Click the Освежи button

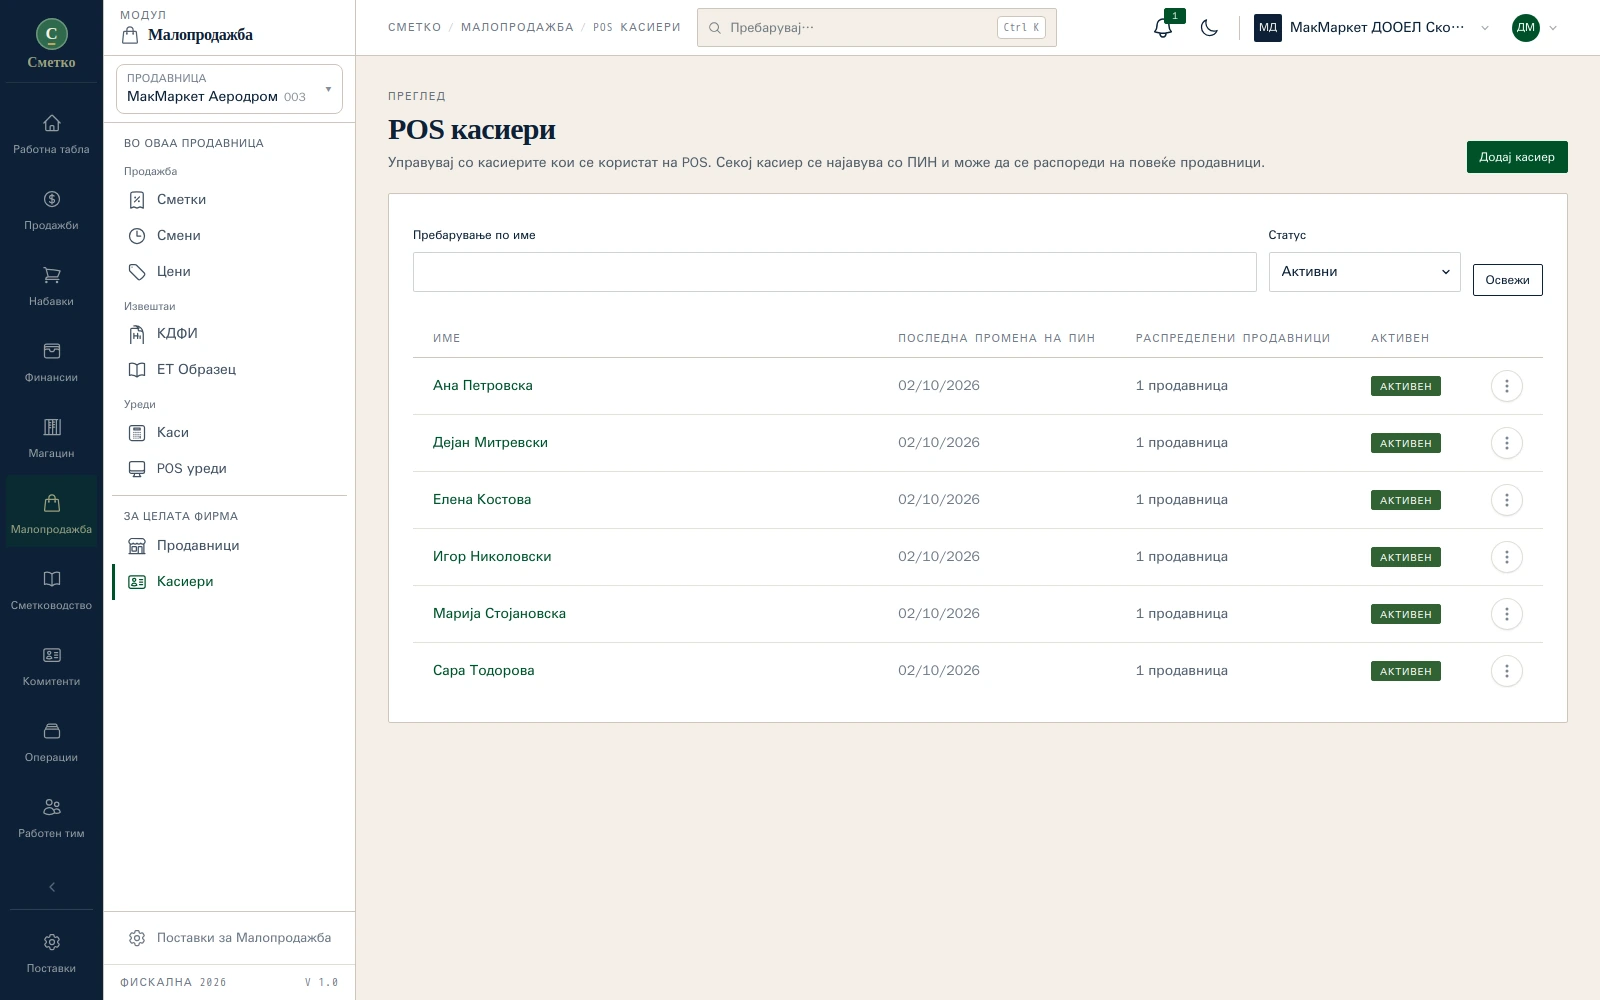pos(1507,280)
